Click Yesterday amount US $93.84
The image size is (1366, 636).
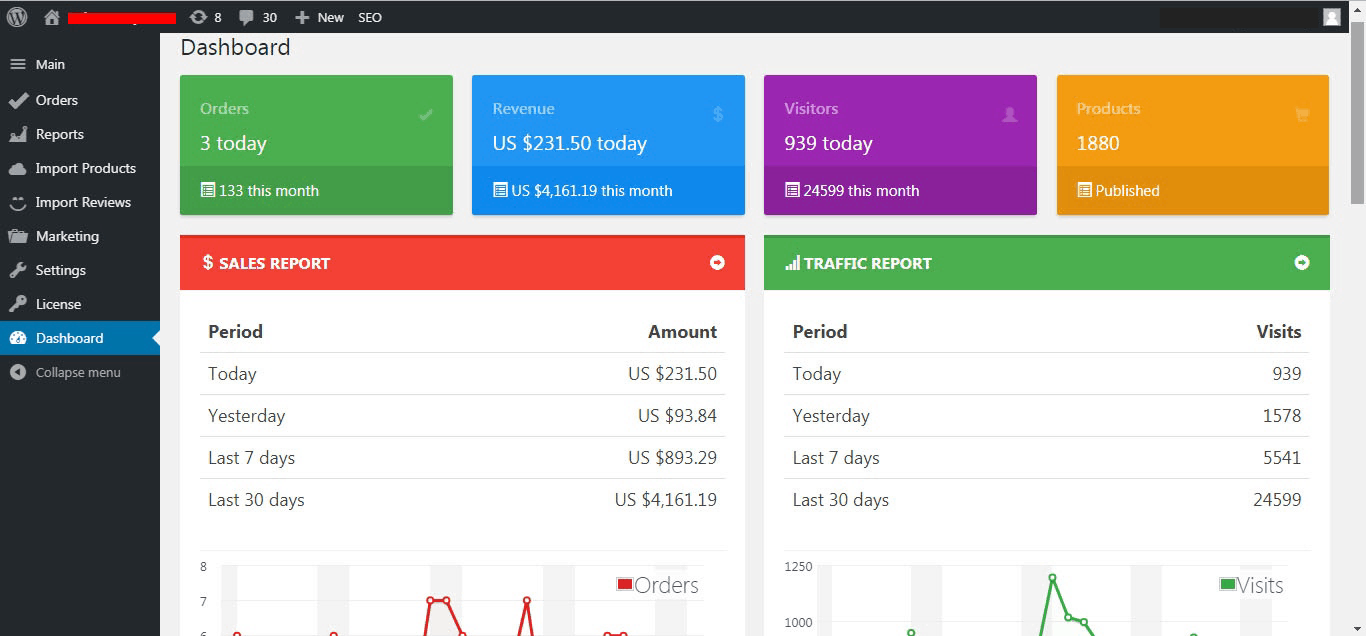pyautogui.click(x=677, y=415)
